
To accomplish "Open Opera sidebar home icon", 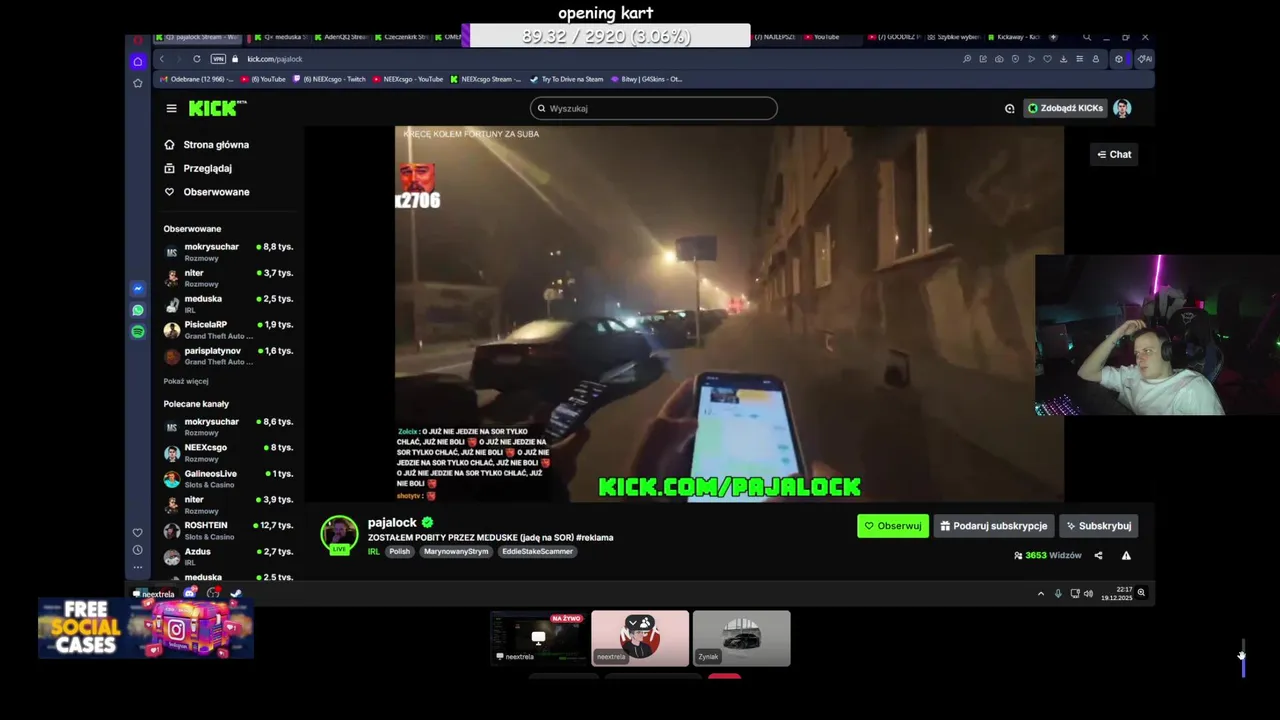I will tap(138, 62).
